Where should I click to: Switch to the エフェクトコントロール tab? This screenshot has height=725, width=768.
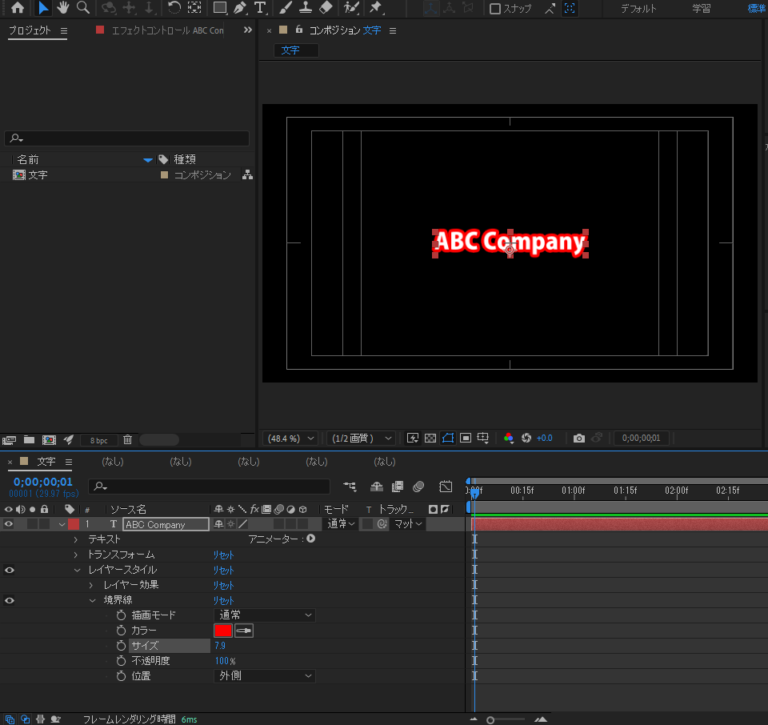tap(165, 31)
